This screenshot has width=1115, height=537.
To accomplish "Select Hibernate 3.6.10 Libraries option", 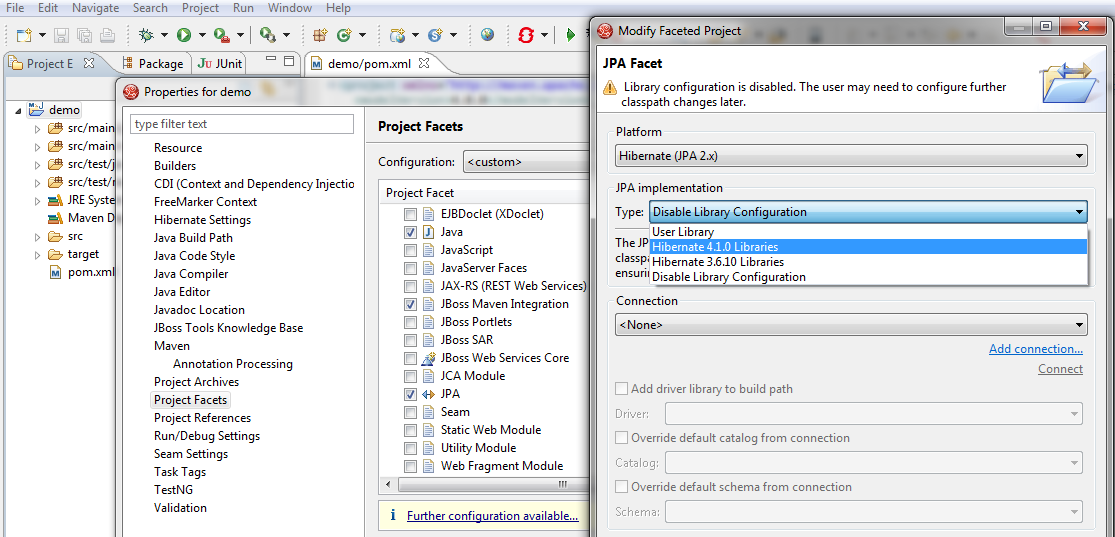I will (868, 262).
